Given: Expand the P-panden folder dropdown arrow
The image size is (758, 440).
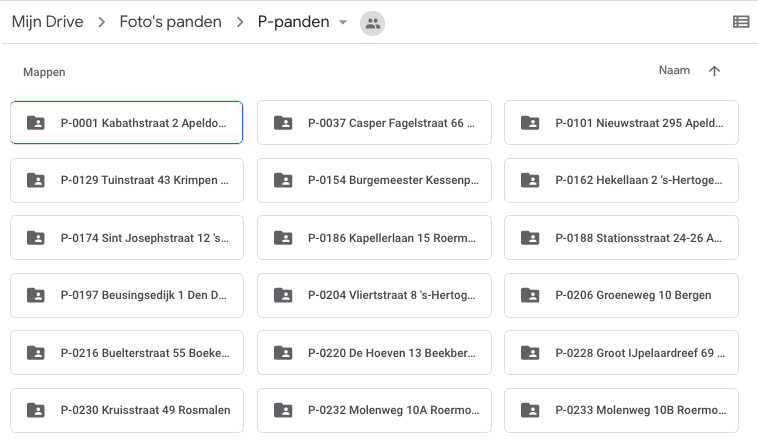Looking at the screenshot, I should (343, 22).
